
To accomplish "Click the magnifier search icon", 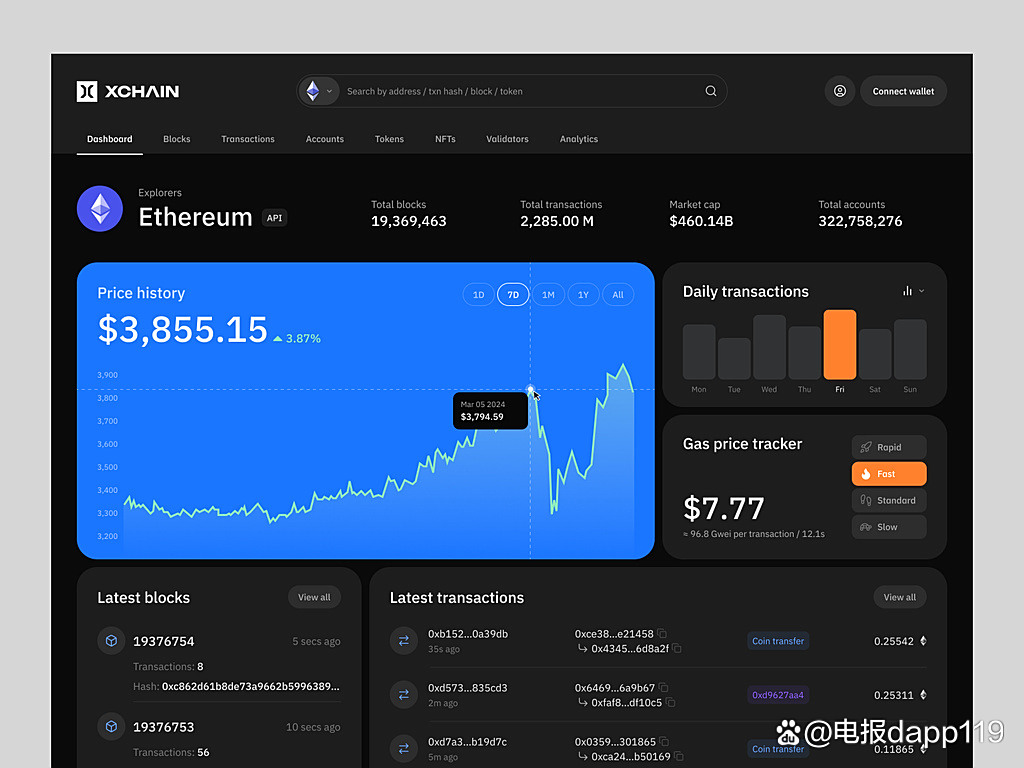I will point(711,91).
